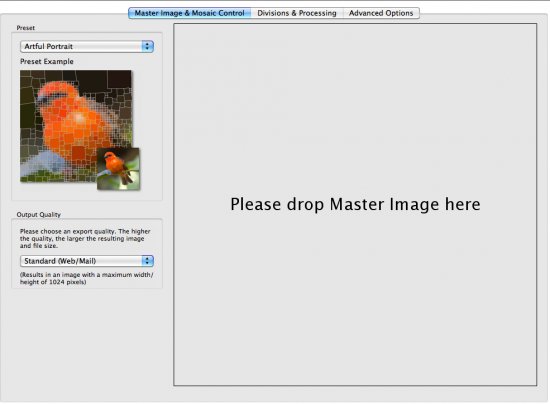Switch to Master Image & Mosaic Control tab
The width and height of the screenshot is (550, 404).
click(x=189, y=13)
